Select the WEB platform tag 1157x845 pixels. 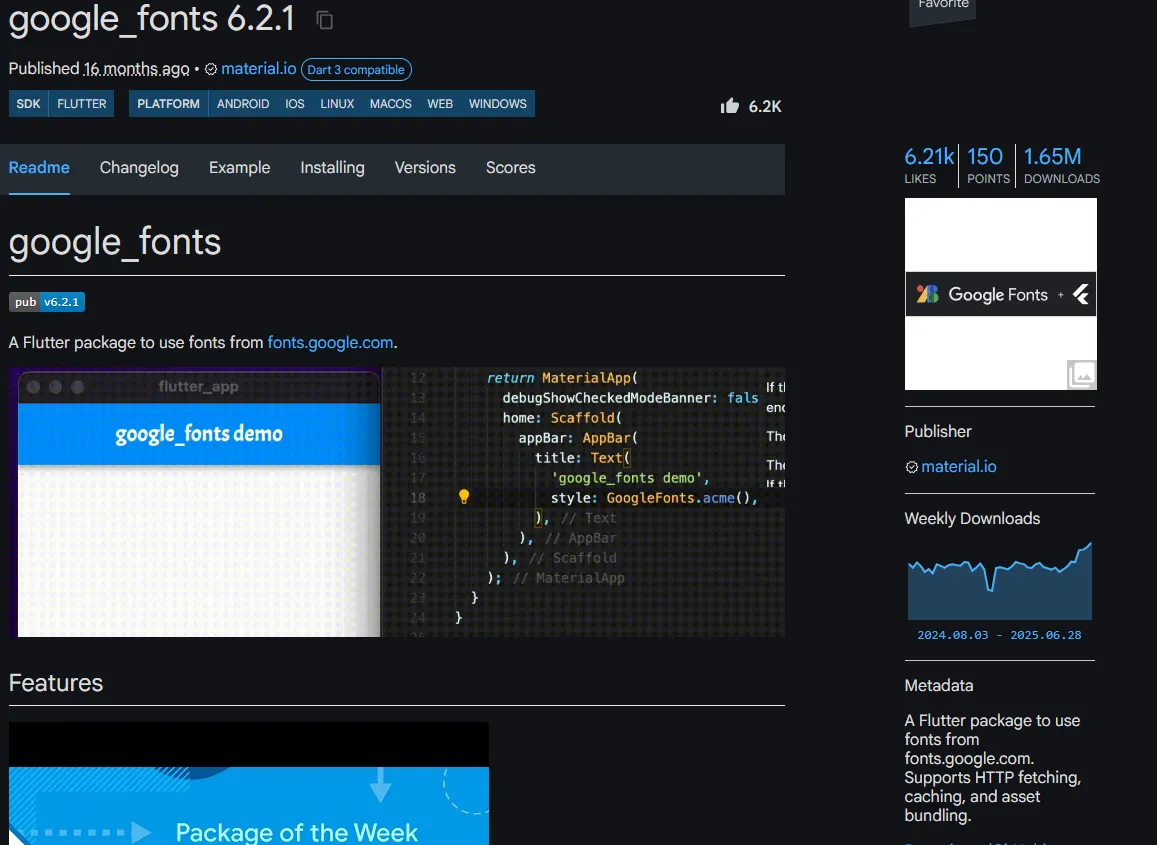441,104
